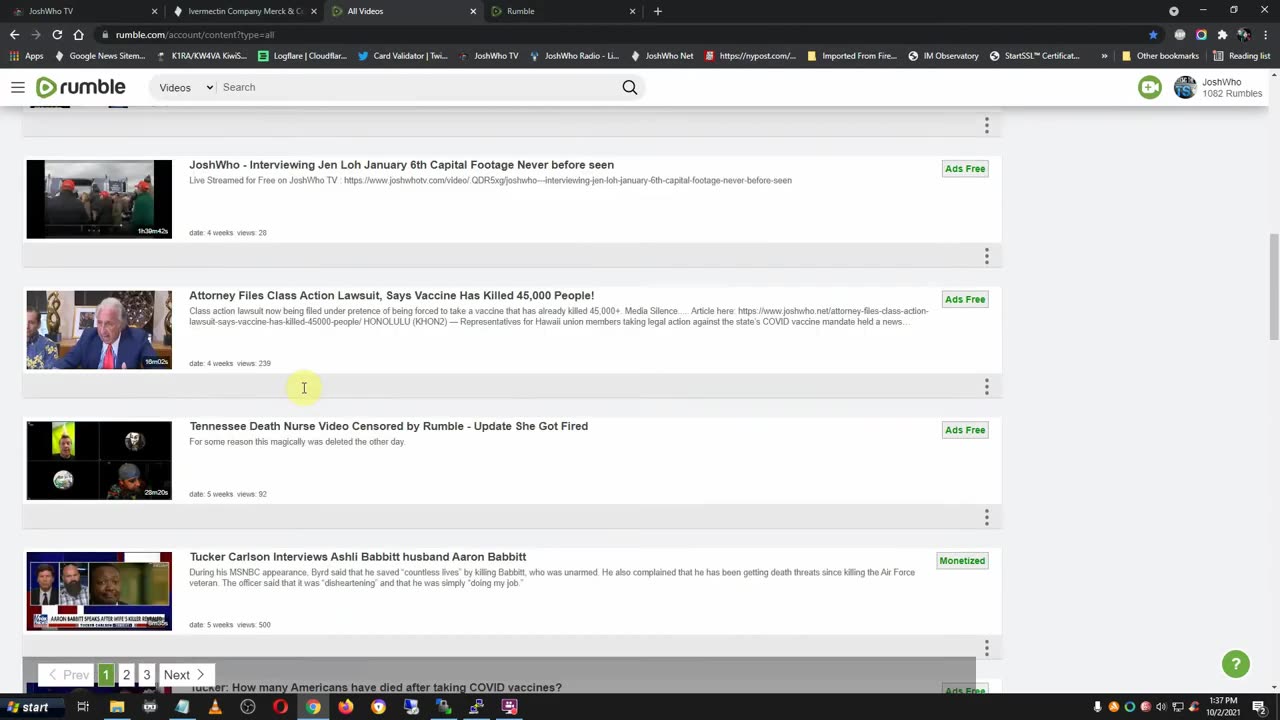Reload the current page
1280x720 pixels.
coord(57,34)
